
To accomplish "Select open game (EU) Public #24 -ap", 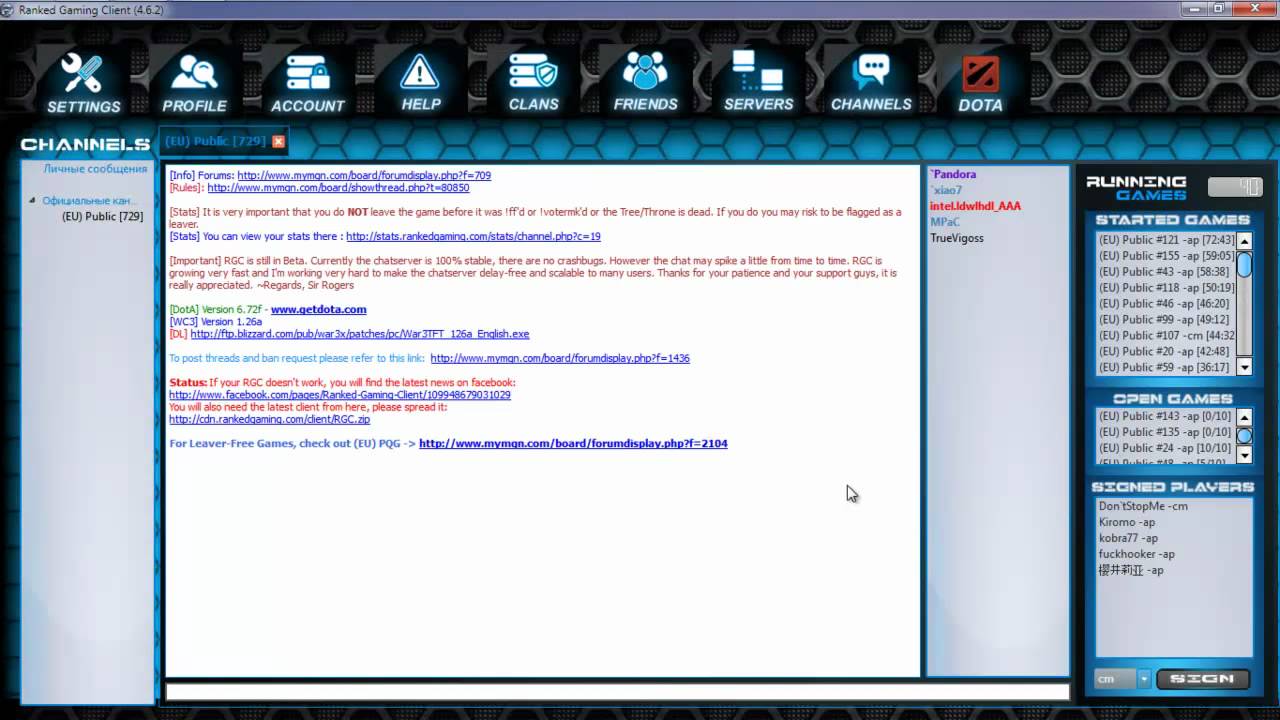I will (x=1166, y=448).
